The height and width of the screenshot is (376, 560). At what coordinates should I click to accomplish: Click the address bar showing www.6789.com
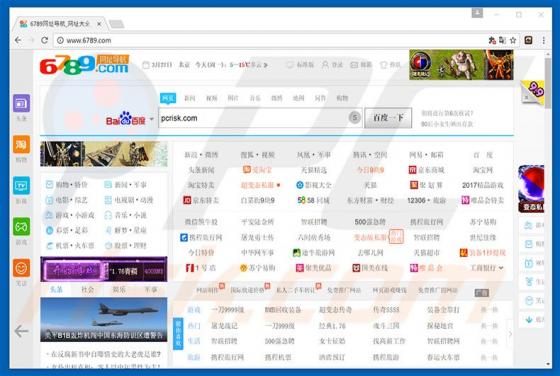coord(271,40)
